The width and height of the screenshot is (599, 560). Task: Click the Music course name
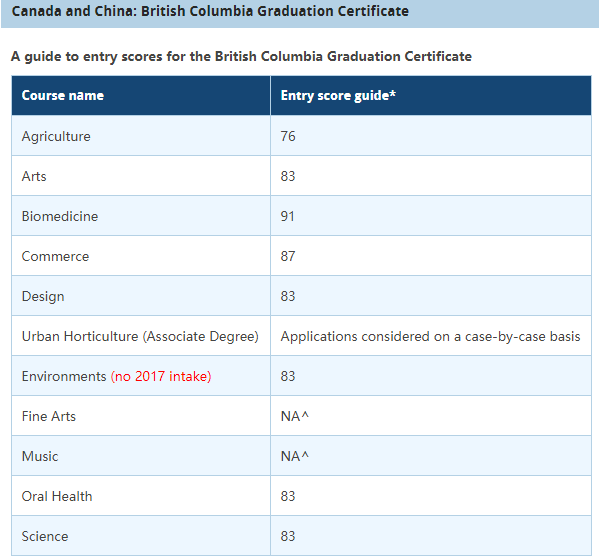[x=40, y=456]
